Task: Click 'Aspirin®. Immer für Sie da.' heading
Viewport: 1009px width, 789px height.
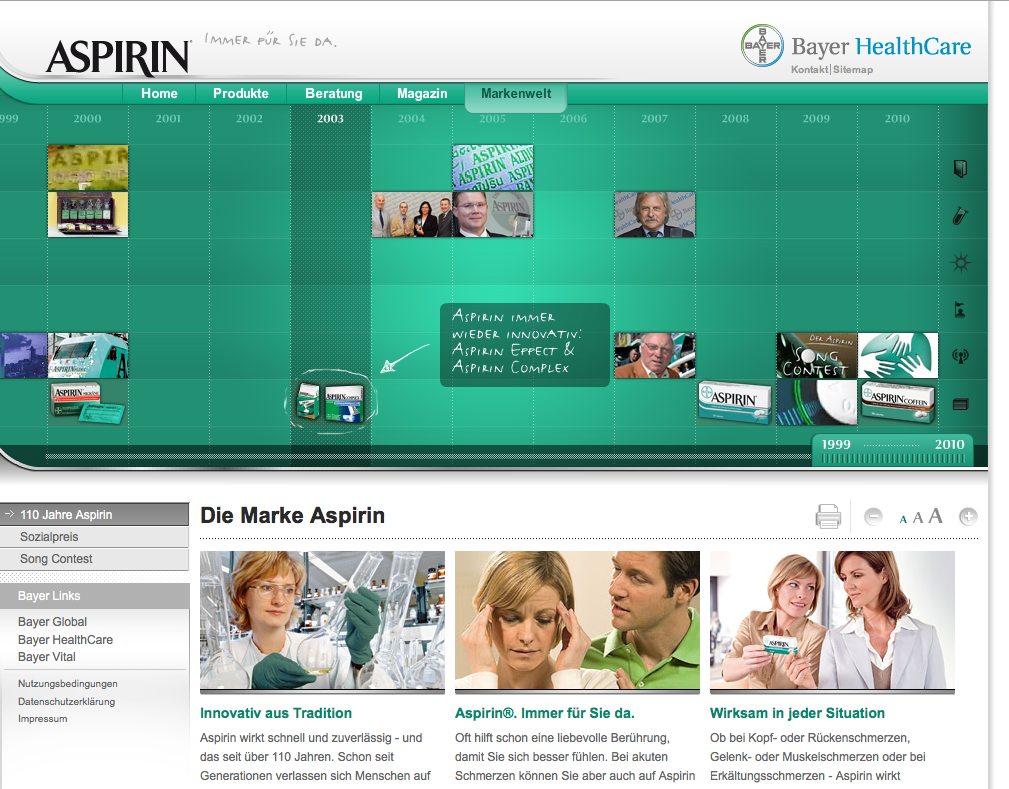Action: (544, 713)
